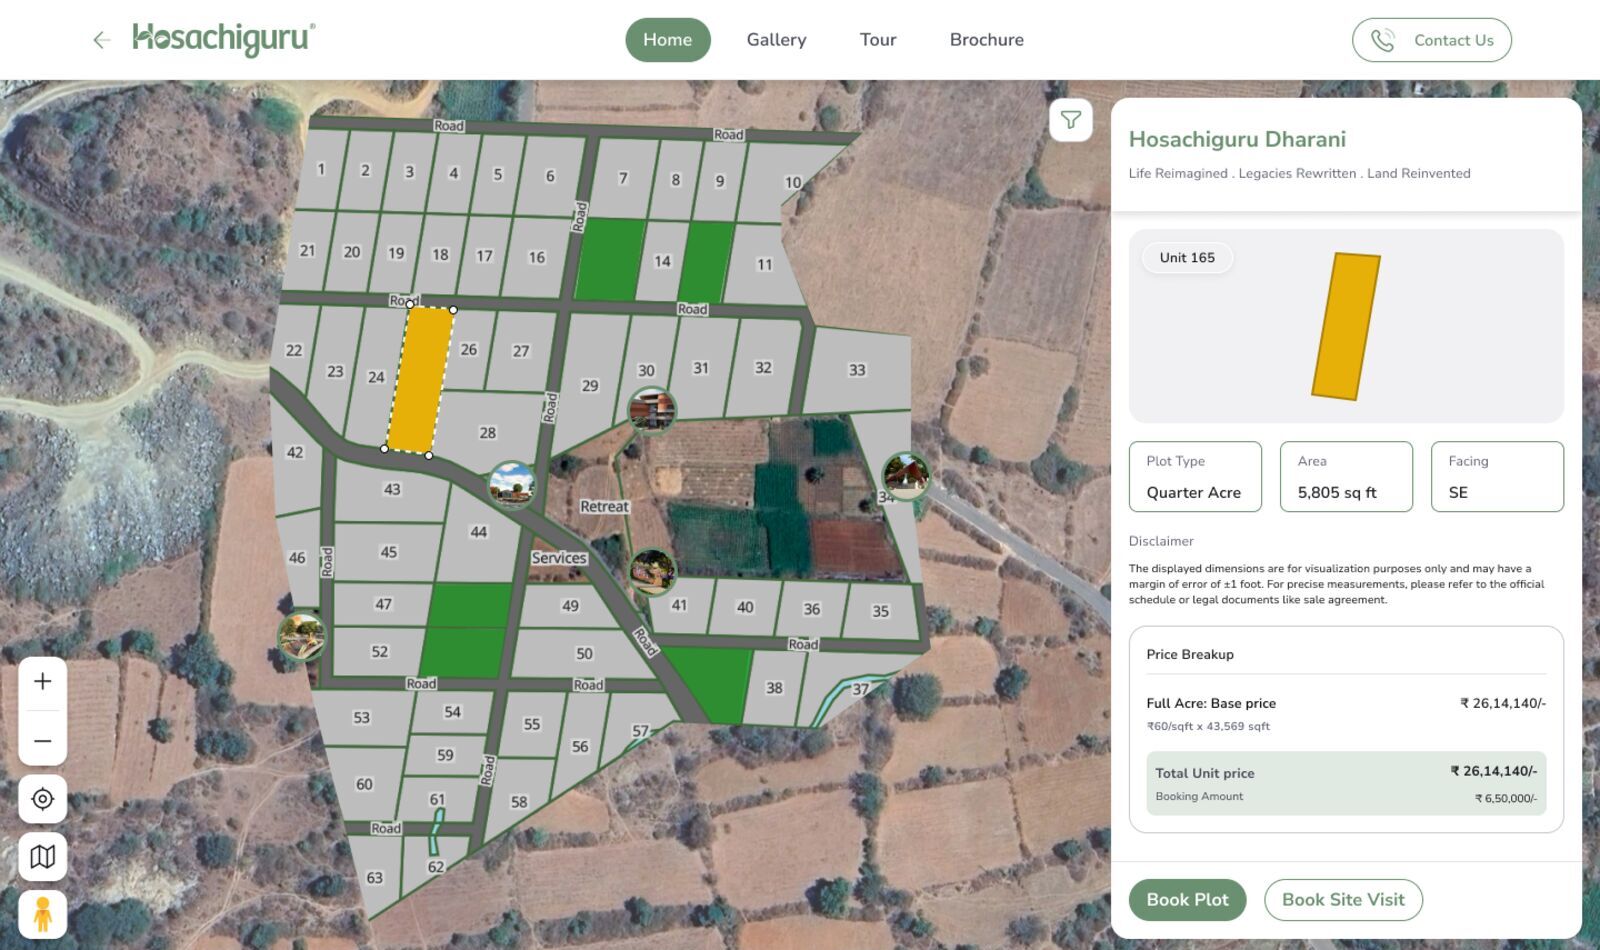Select plot 50 on the map
This screenshot has height=950, width=1600.
[584, 654]
